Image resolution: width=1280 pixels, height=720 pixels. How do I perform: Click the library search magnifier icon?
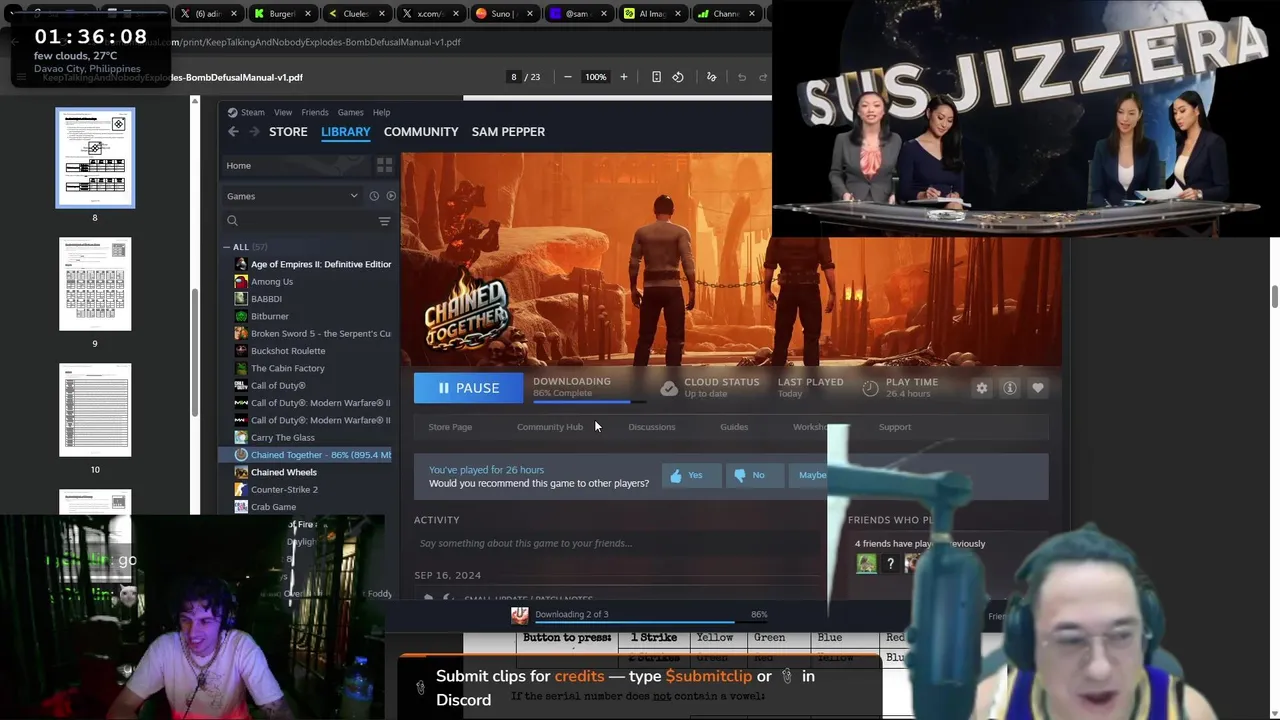(232, 221)
